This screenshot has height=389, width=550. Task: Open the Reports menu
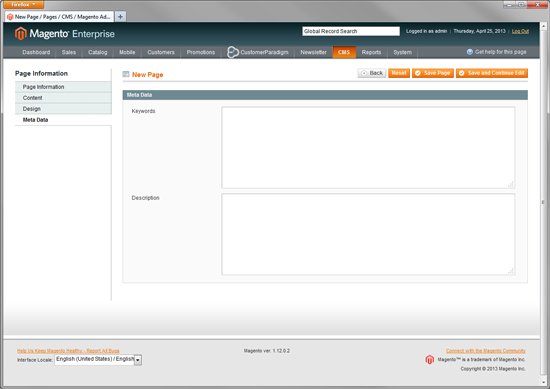pos(371,52)
